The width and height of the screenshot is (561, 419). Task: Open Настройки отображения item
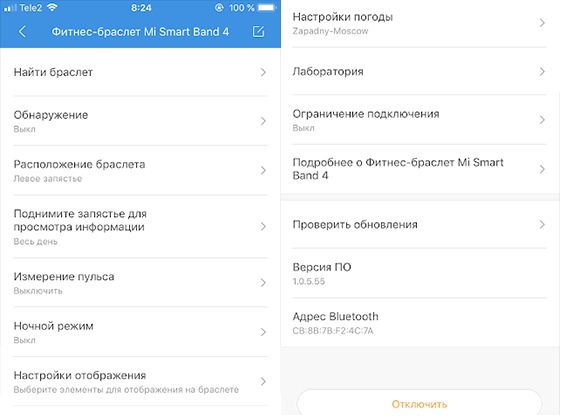coord(141,381)
